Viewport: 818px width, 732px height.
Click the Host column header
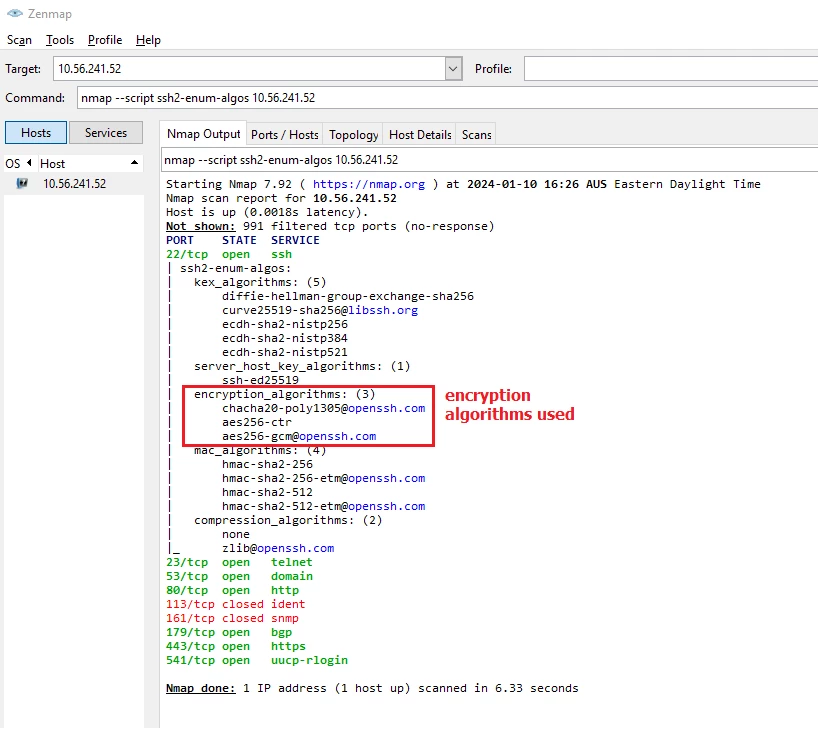point(90,163)
